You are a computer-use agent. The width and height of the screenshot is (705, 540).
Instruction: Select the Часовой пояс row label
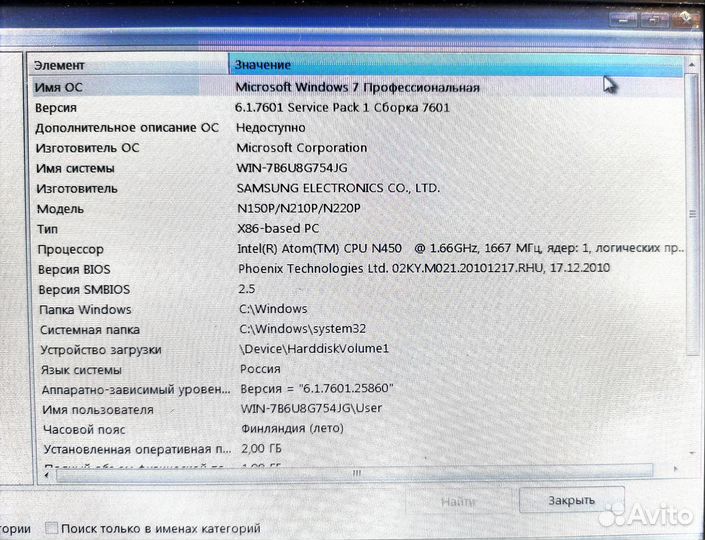(x=84, y=430)
